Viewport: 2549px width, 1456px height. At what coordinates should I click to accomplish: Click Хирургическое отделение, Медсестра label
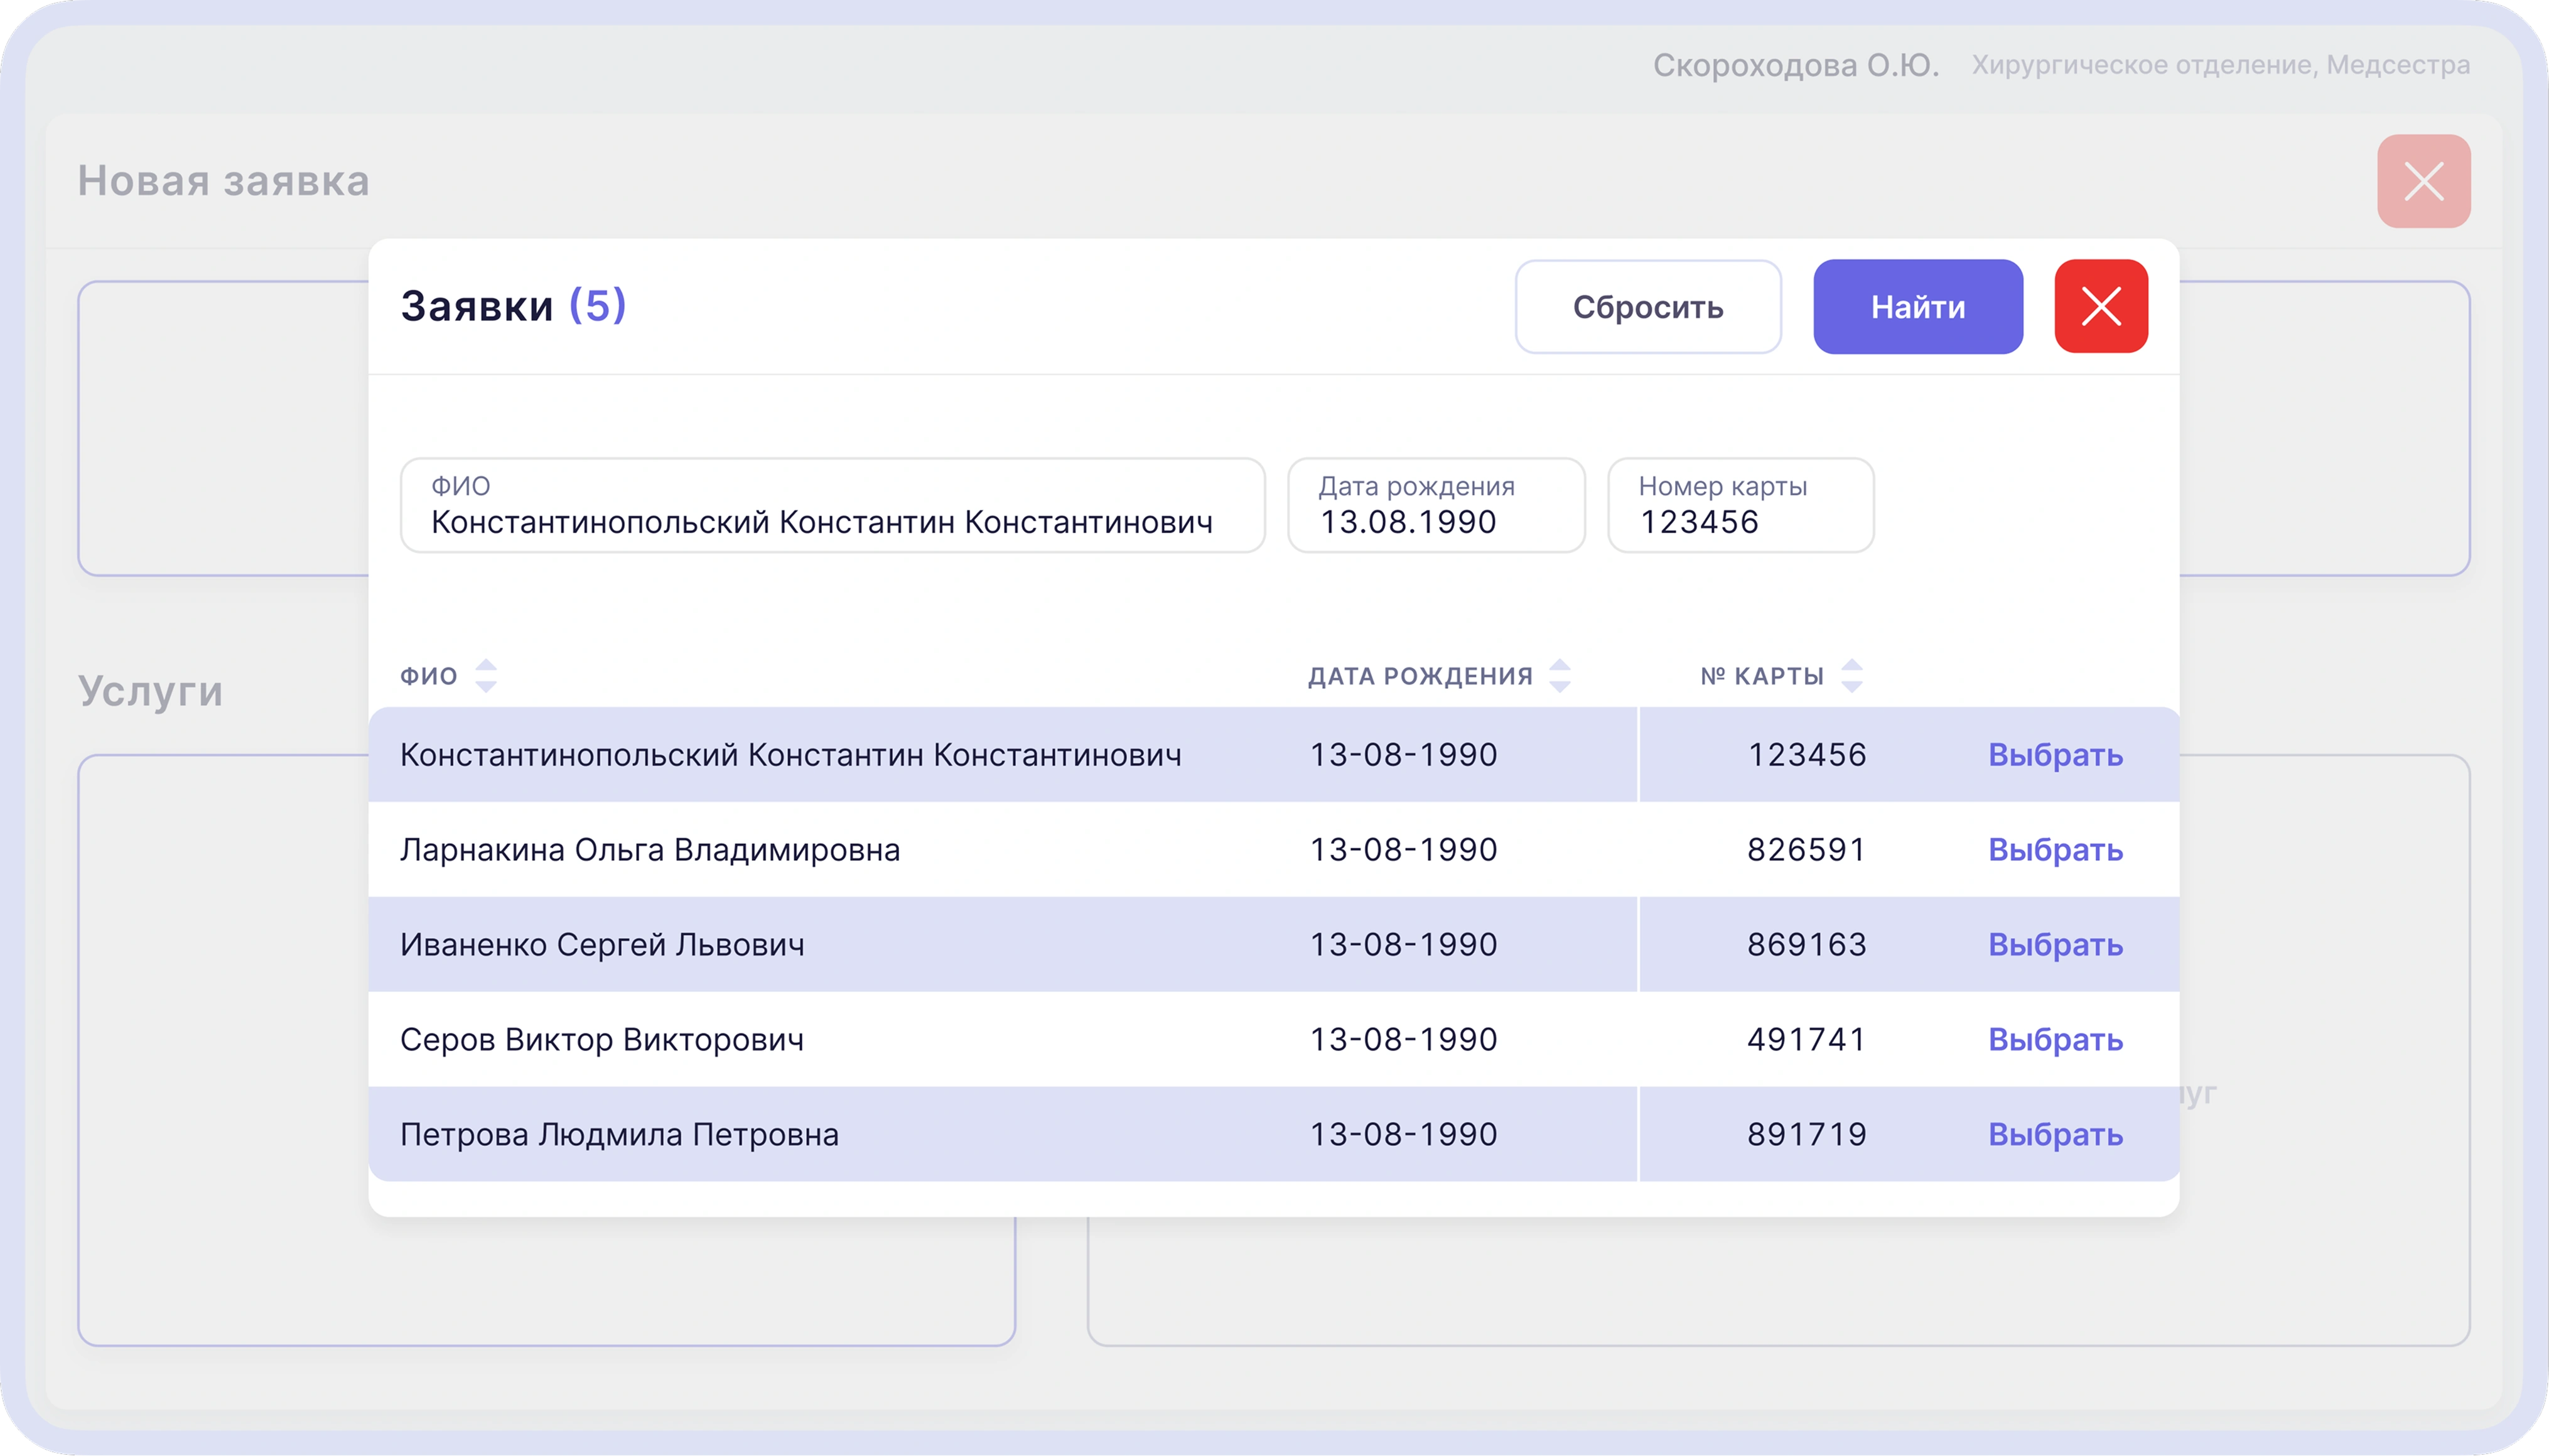click(2221, 65)
